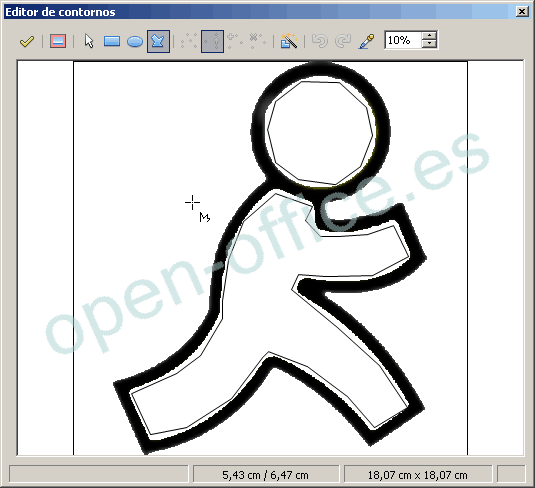Increase tolerance with the up spinner arrow
Image resolution: width=535 pixels, height=488 pixels.
429,35
